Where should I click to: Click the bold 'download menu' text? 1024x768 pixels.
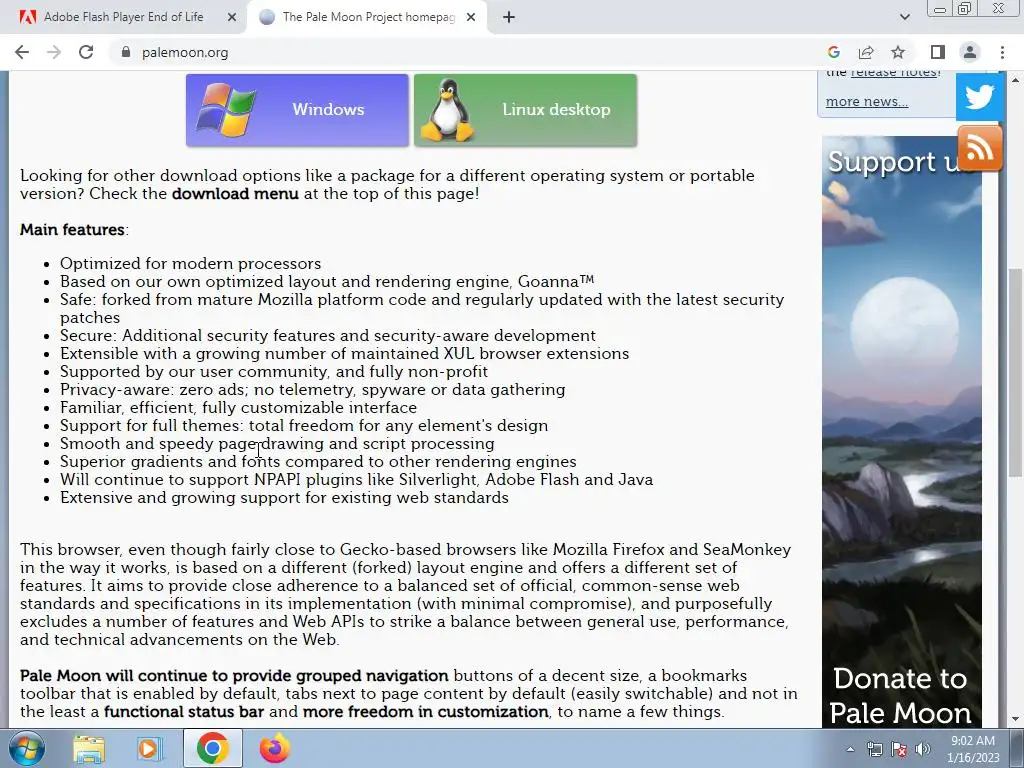click(x=235, y=194)
